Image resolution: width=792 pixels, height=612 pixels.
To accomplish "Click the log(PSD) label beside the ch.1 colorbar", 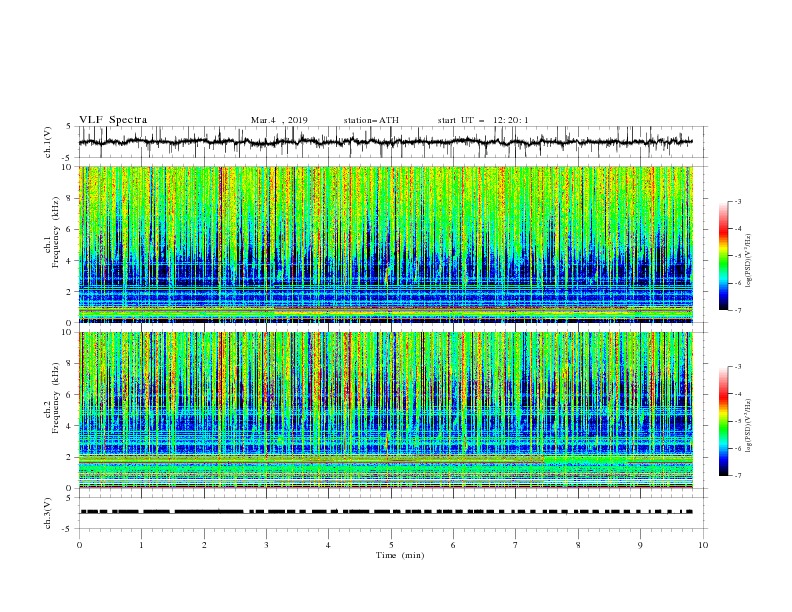I will click(x=748, y=261).
